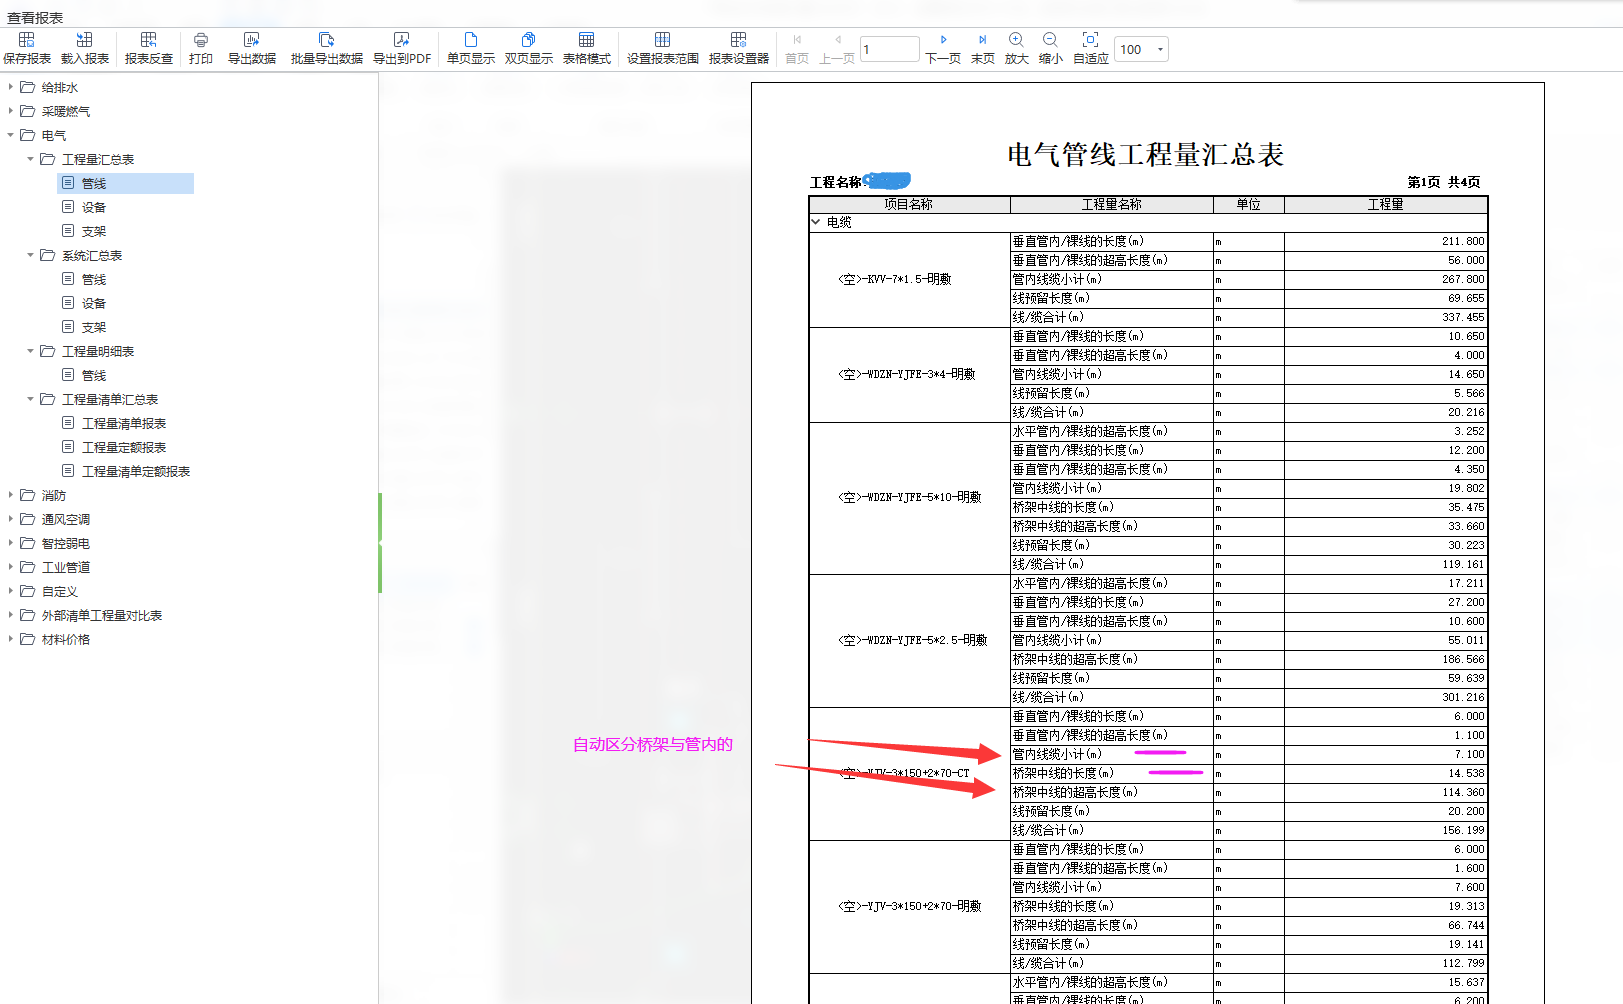Switch to 双页显示 double page view
The width and height of the screenshot is (1623, 1004).
click(x=529, y=48)
